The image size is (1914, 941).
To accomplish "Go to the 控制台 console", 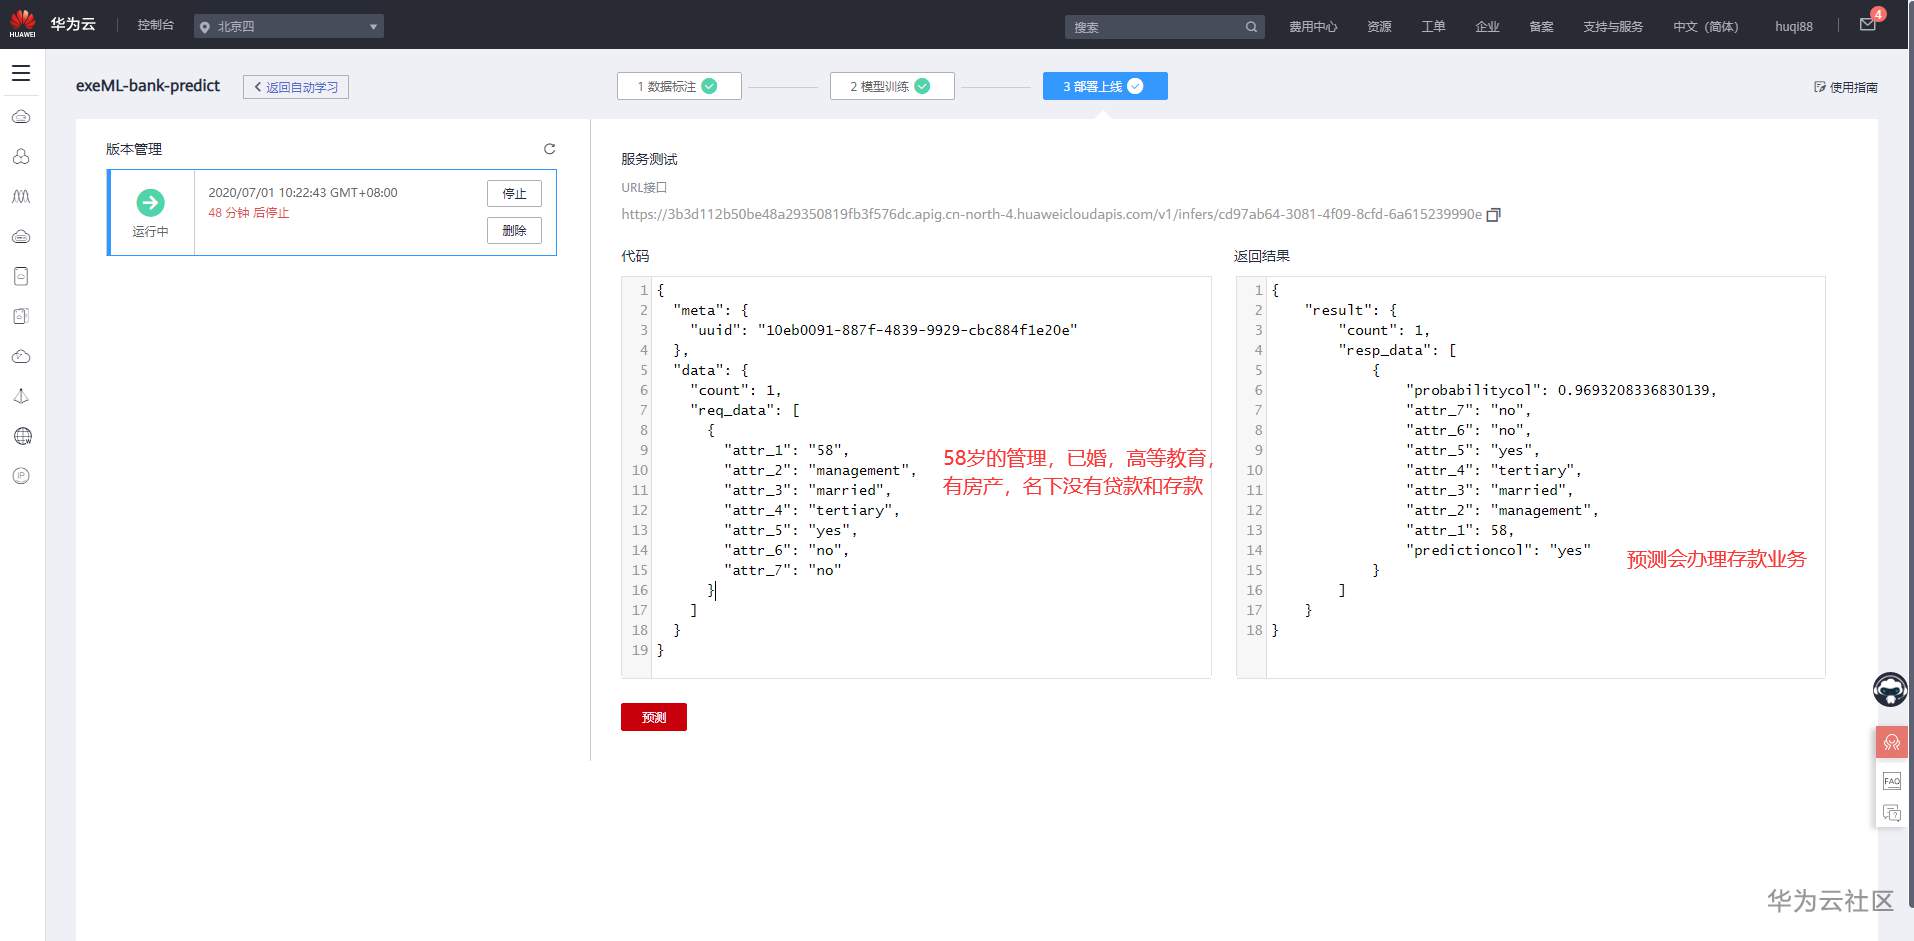I will 156,25.
